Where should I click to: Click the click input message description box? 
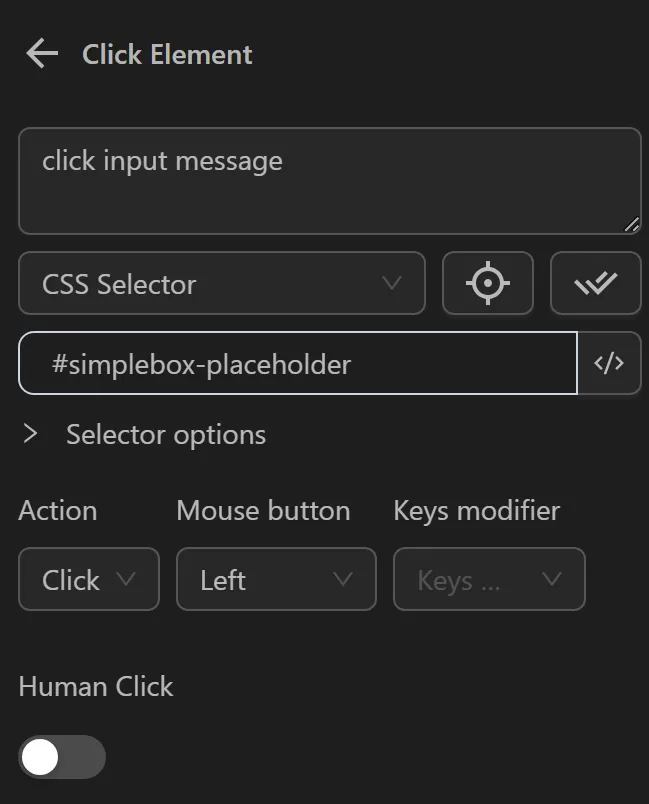click(328, 180)
